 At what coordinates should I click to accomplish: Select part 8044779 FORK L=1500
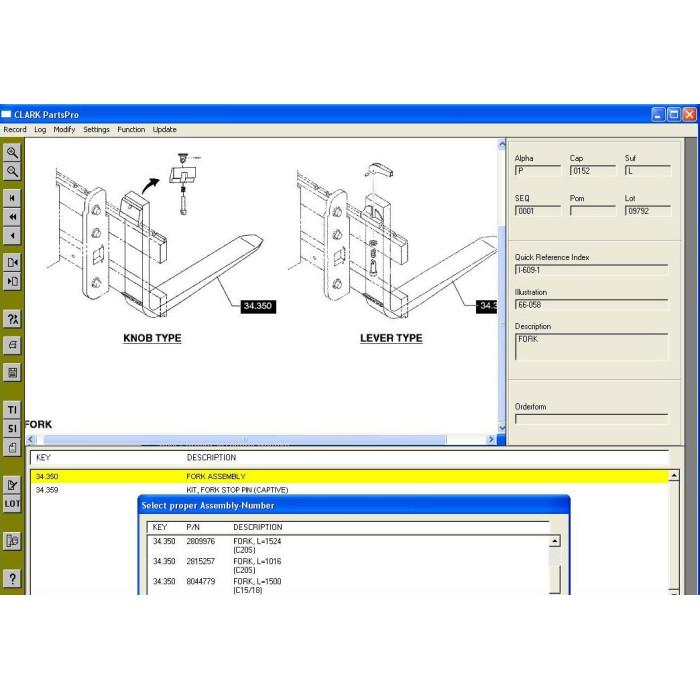coord(350,585)
